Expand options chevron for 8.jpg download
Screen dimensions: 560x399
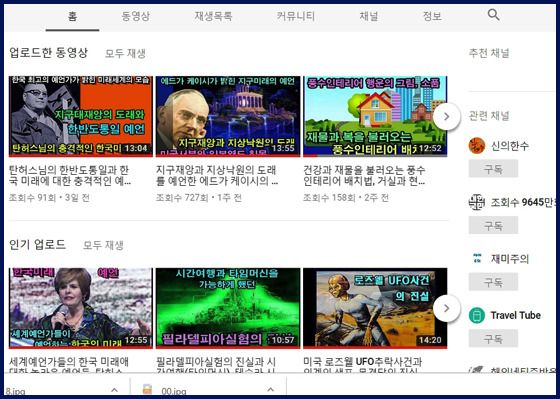[114, 390]
